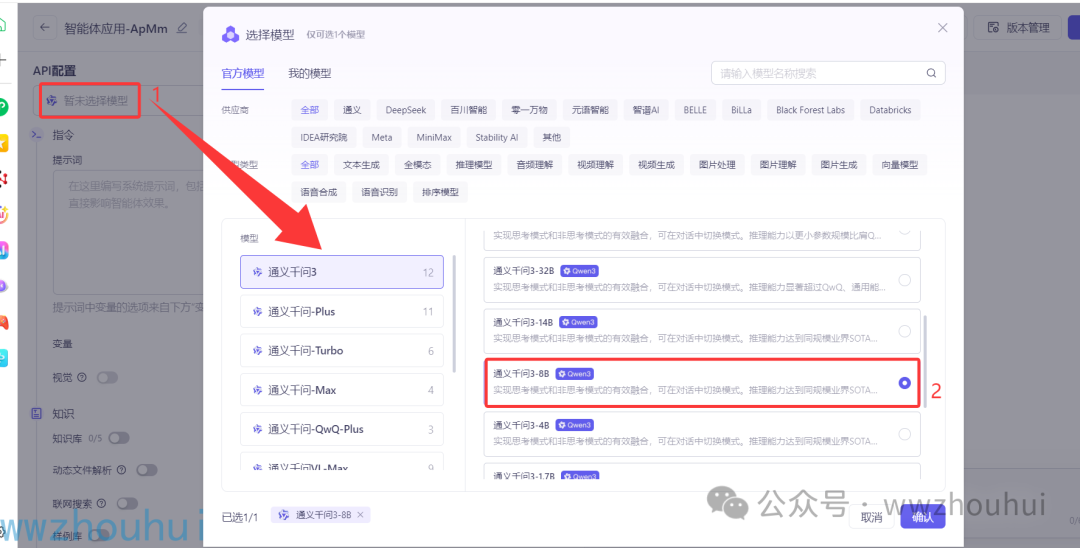Enable the 知识库 switch
The image size is (1080, 548).
[x=118, y=438]
